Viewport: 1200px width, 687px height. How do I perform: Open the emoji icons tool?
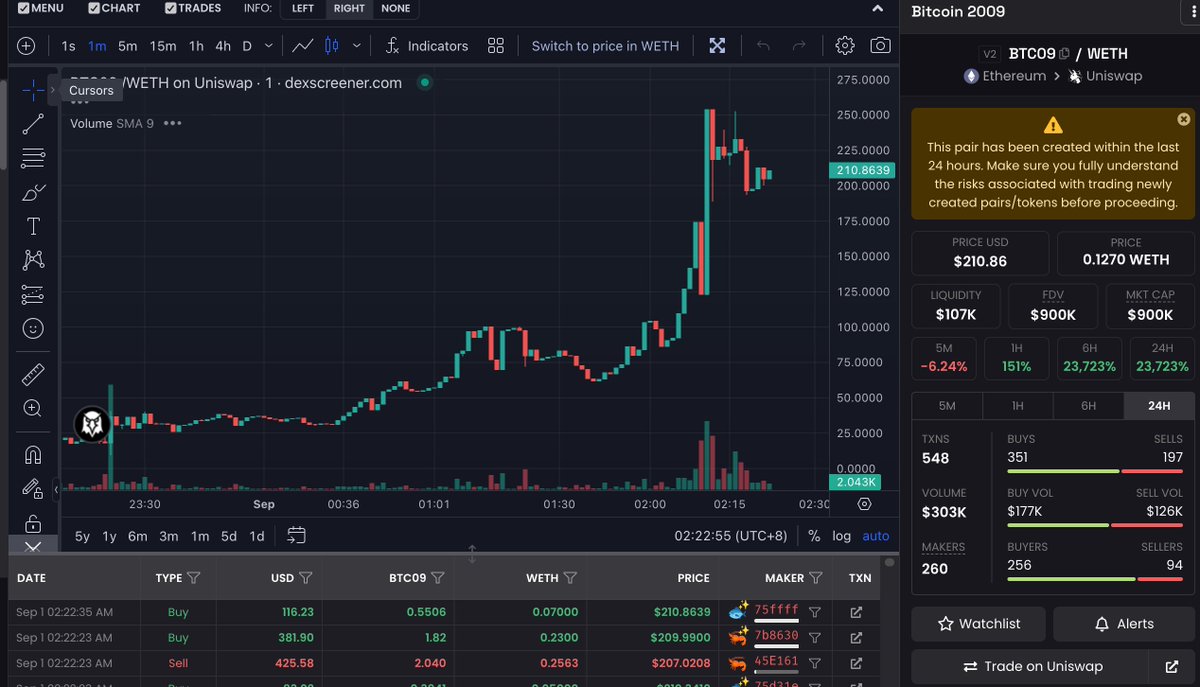32,328
